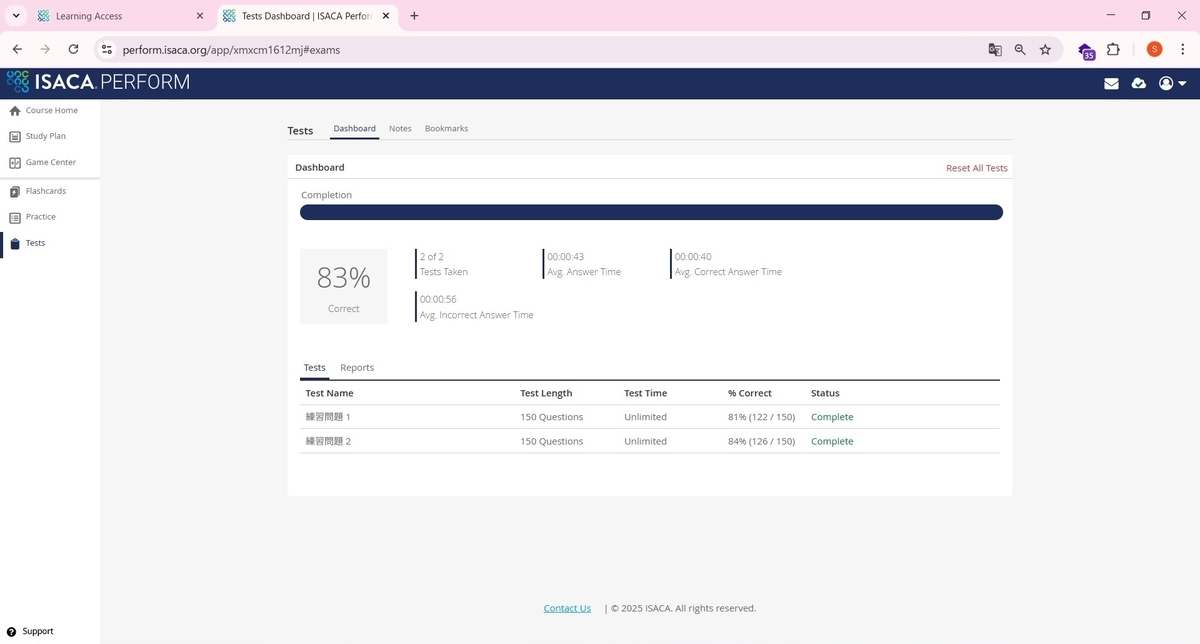Open site information icon in address bar

pos(107,49)
